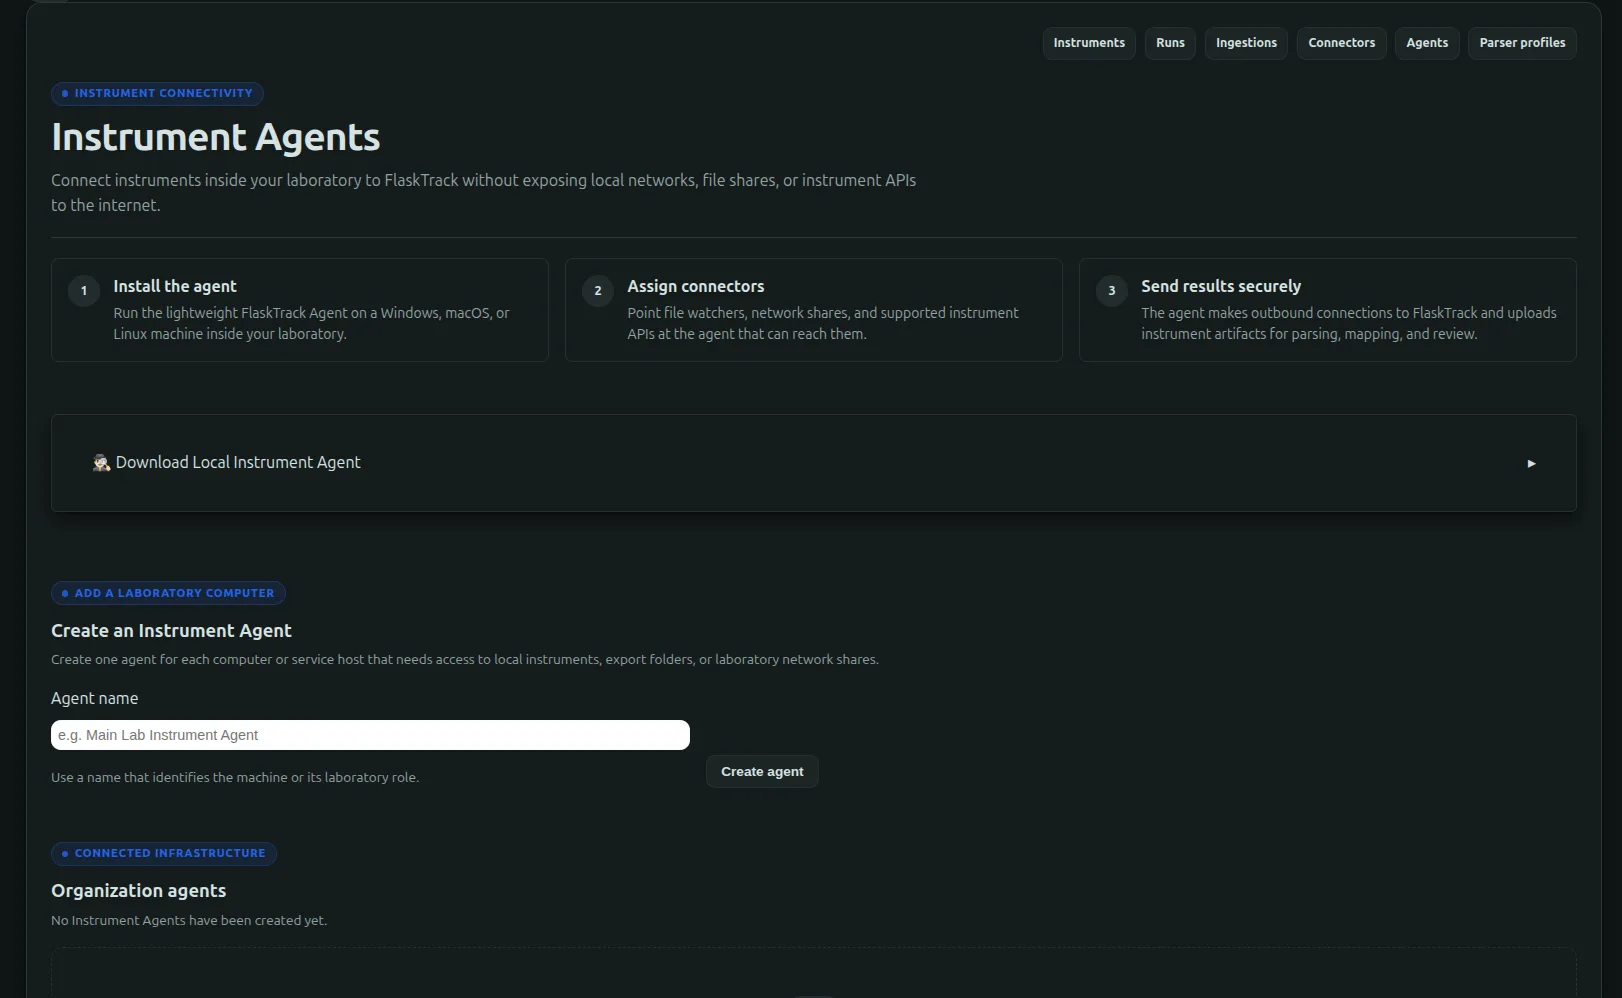The image size is (1622, 998).
Task: Click the No Instrument Agents created yet message
Action: [189, 920]
